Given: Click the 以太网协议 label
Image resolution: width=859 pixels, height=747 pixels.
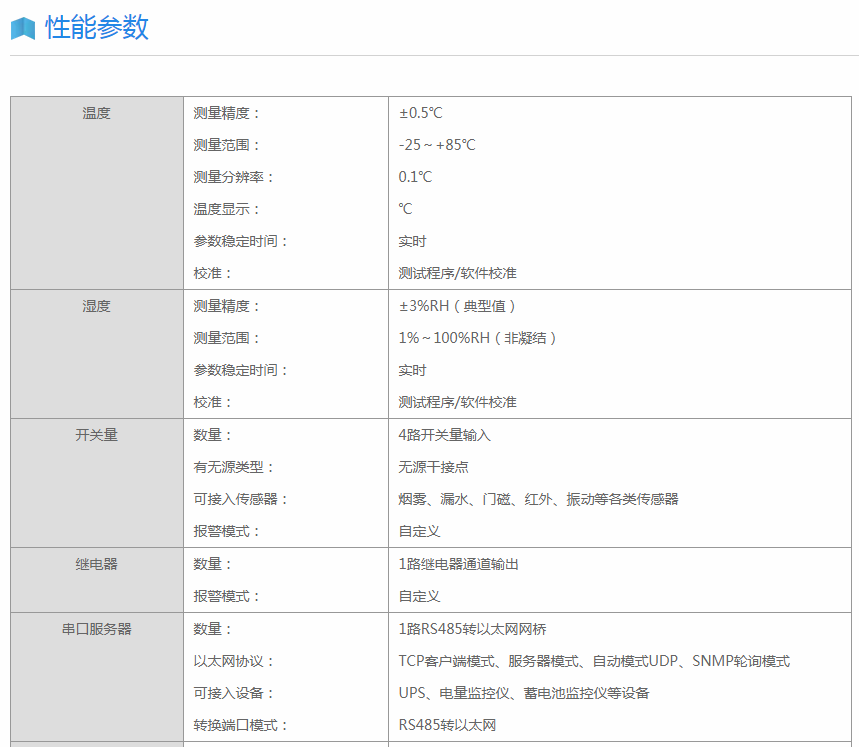Looking at the screenshot, I should click(x=233, y=661).
